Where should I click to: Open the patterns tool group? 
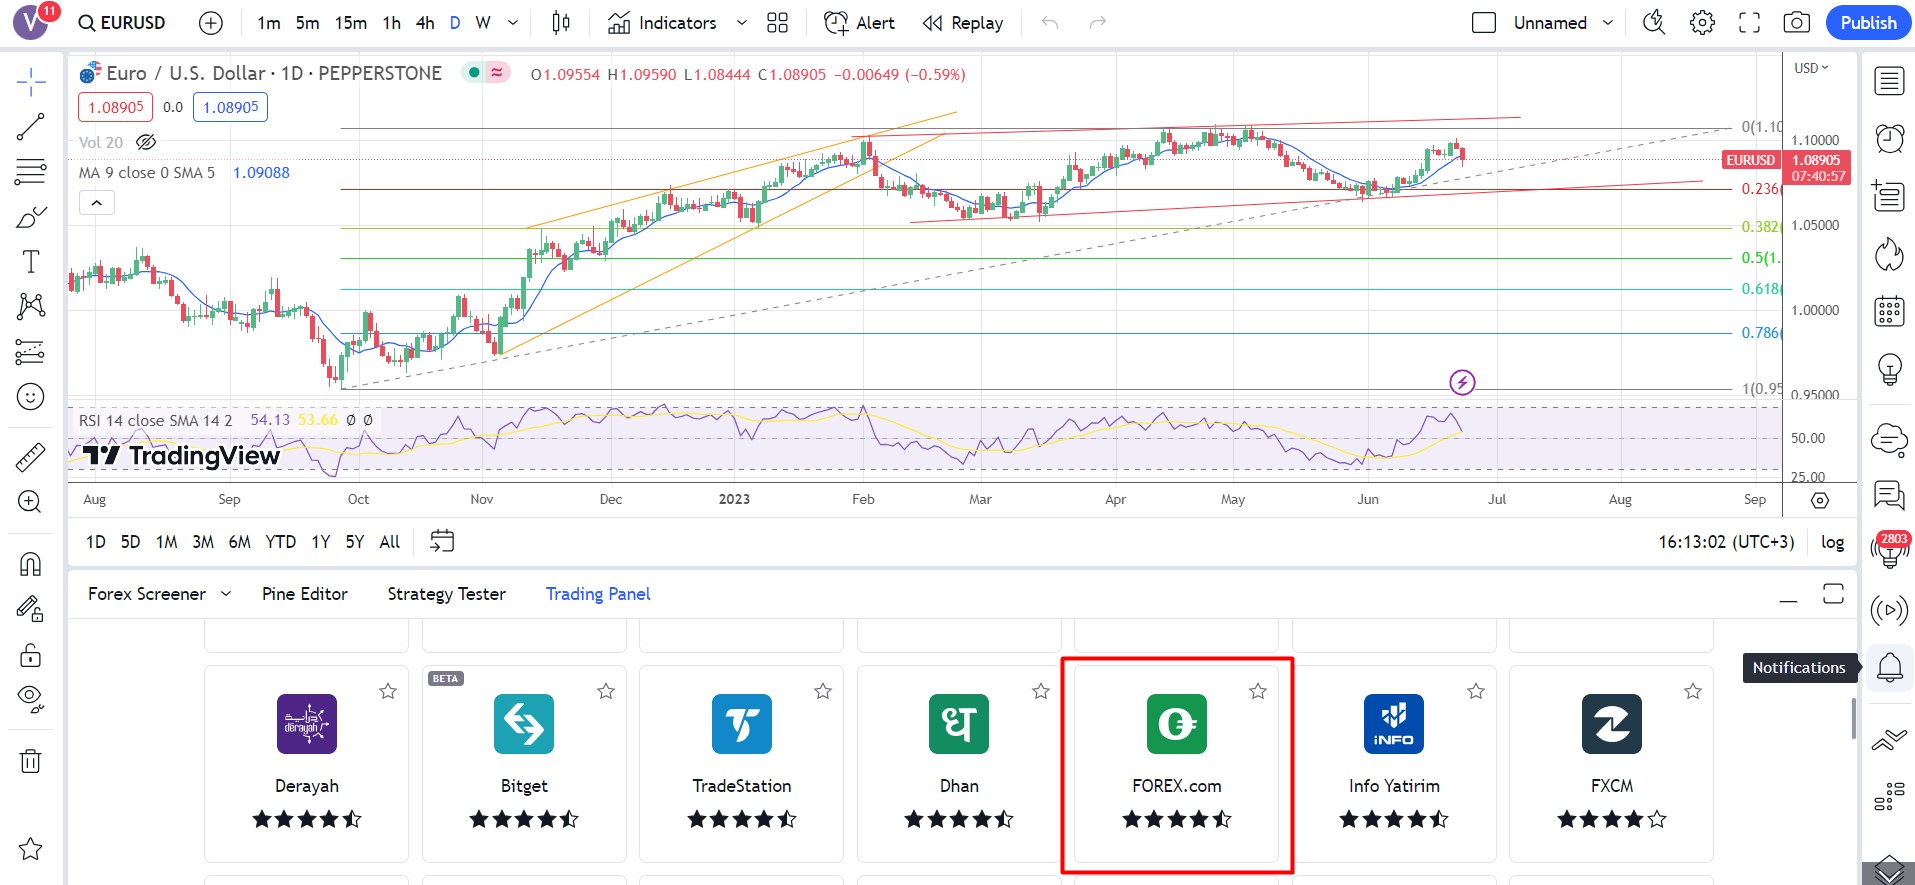click(x=31, y=306)
